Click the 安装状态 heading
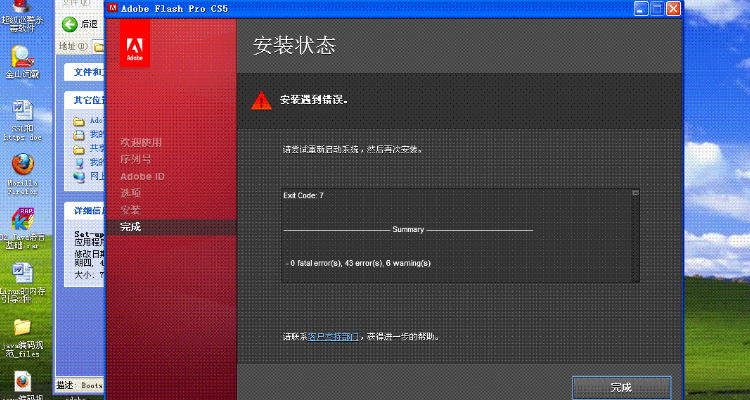 (x=294, y=45)
